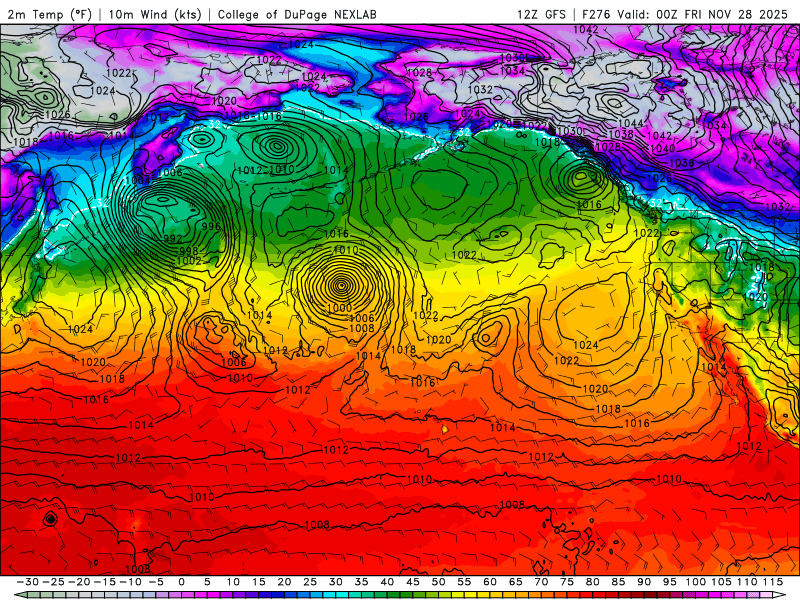Select the 25 tick on temperature scale
Viewport: 800px width, 600px height.
[310, 582]
